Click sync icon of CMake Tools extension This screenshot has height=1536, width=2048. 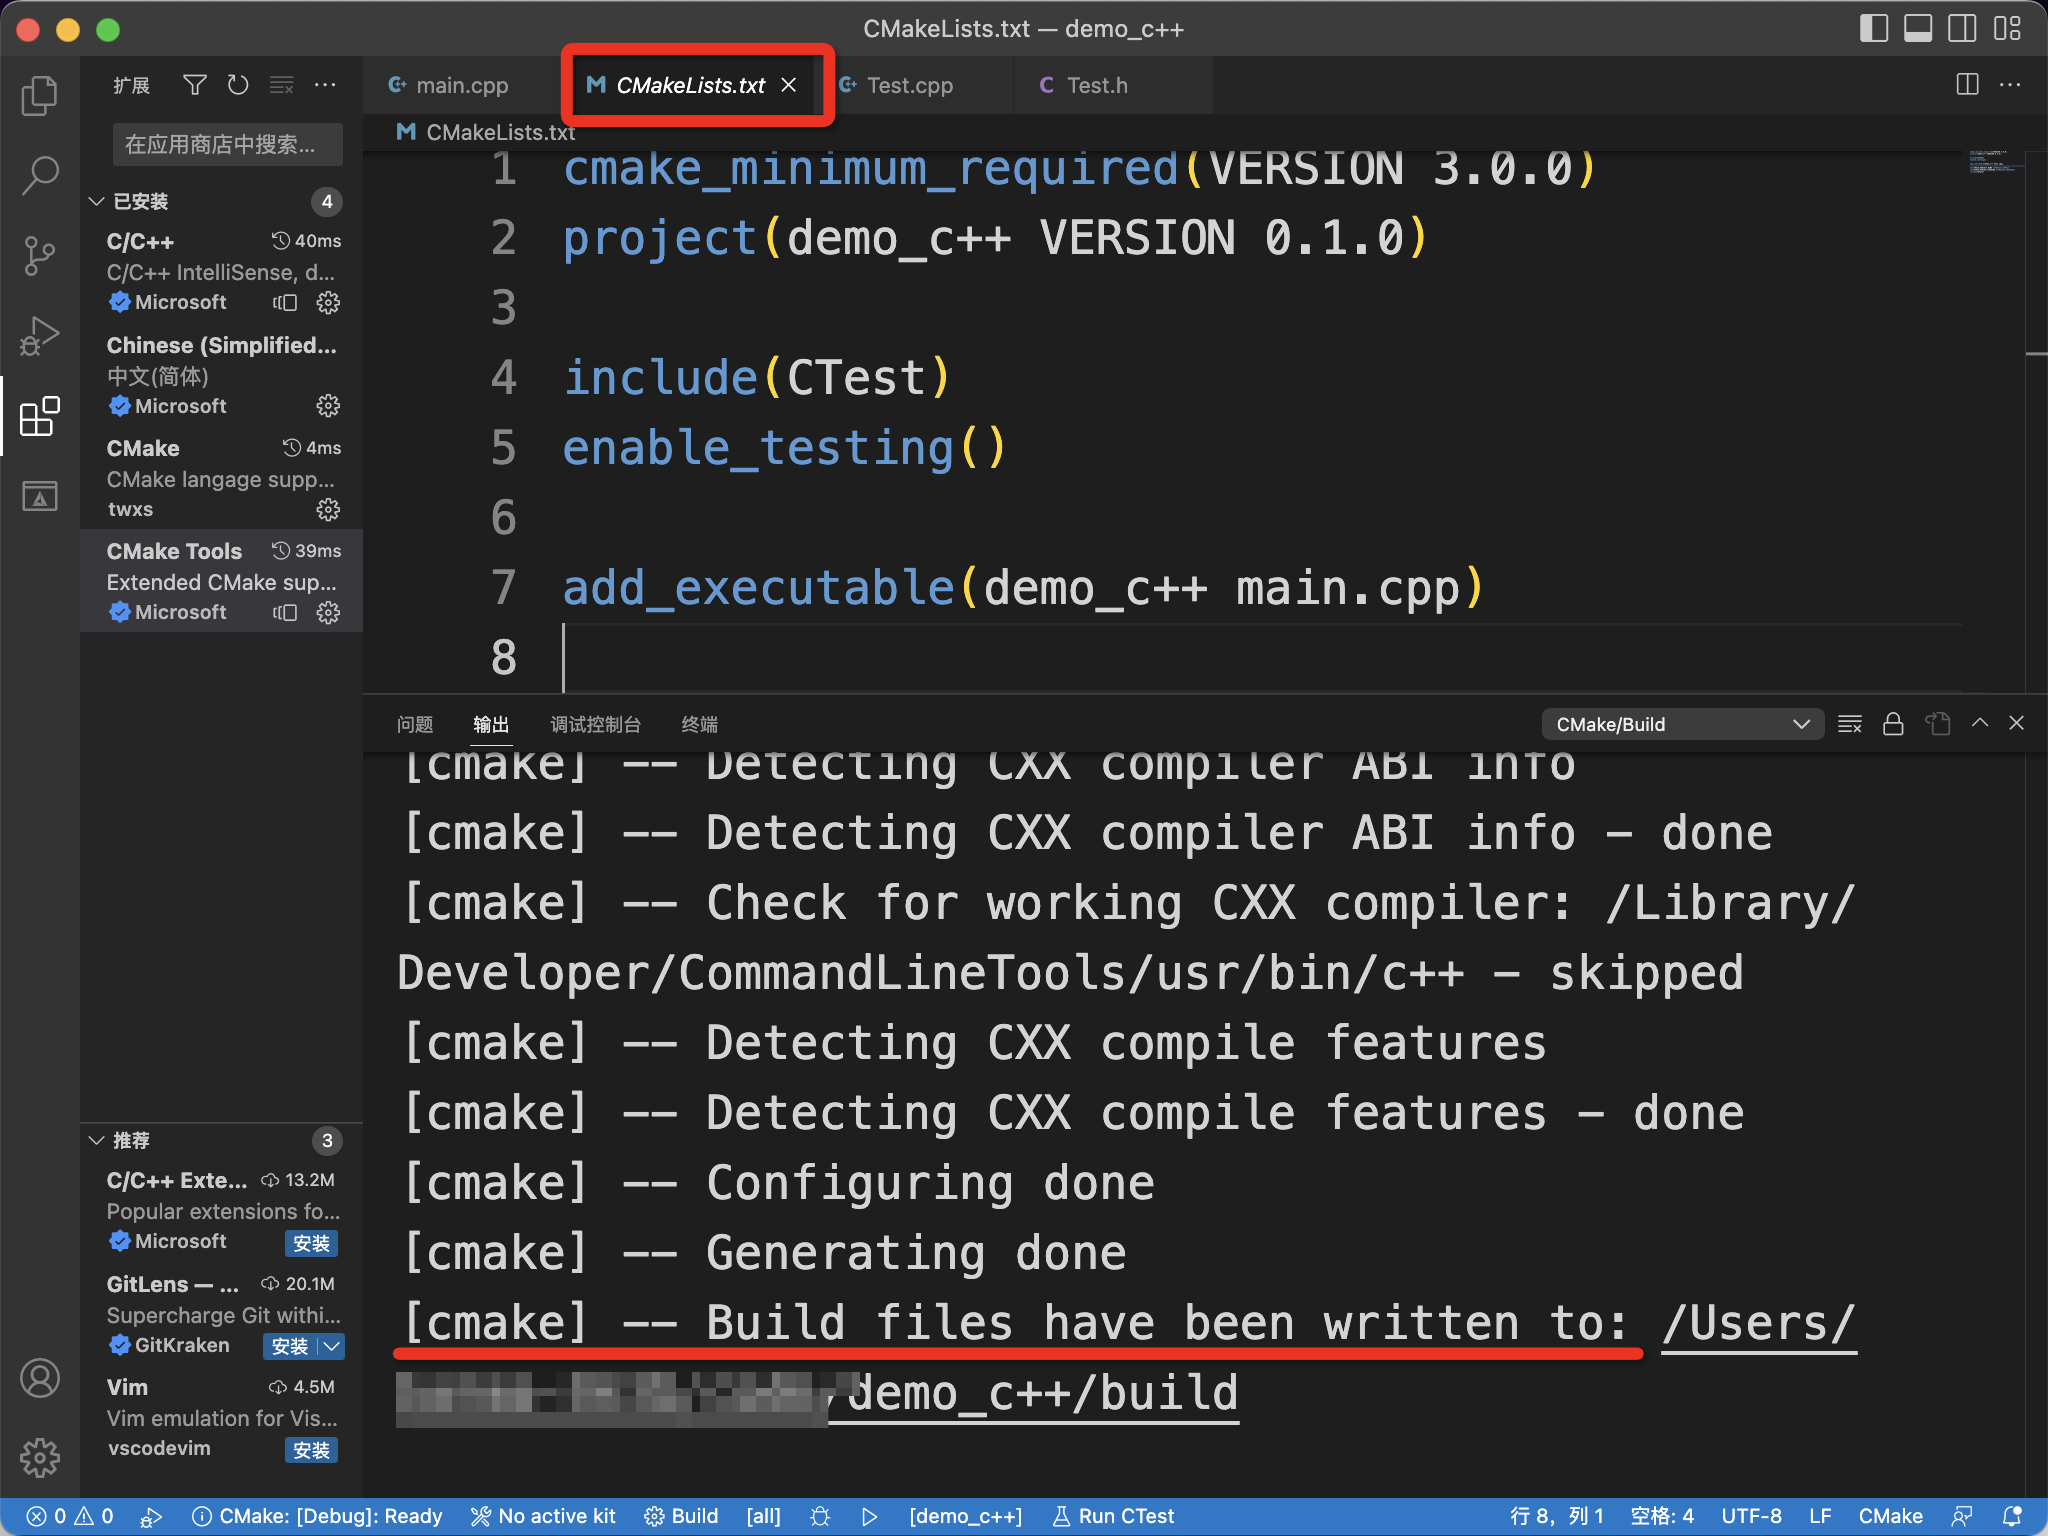point(285,612)
